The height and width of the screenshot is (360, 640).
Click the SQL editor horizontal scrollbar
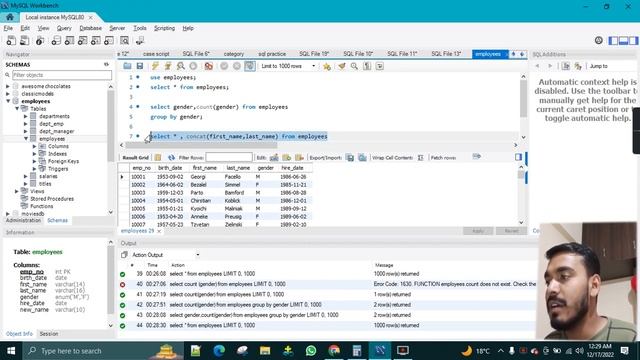pyautogui.click(x=201, y=145)
